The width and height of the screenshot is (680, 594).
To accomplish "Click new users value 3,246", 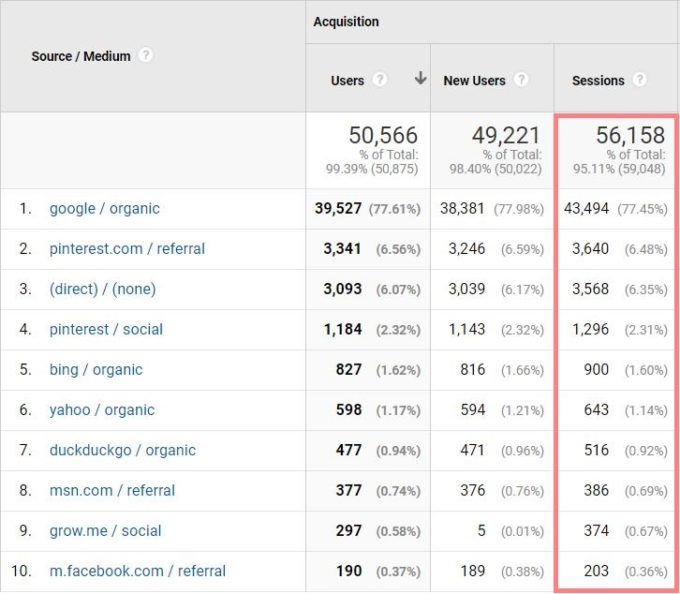I will pyautogui.click(x=467, y=249).
